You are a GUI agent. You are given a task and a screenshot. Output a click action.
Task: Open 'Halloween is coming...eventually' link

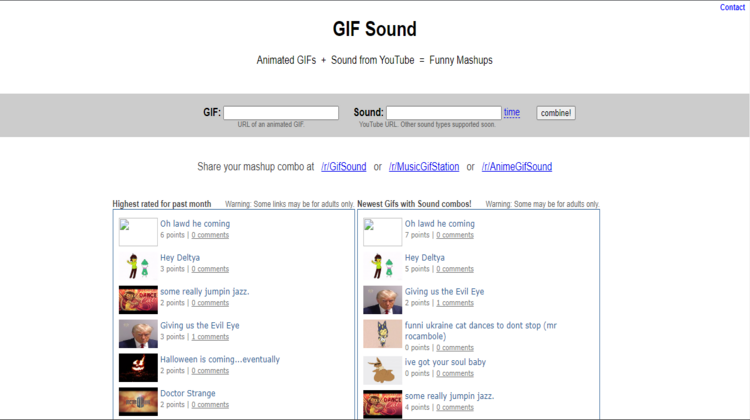(220, 359)
